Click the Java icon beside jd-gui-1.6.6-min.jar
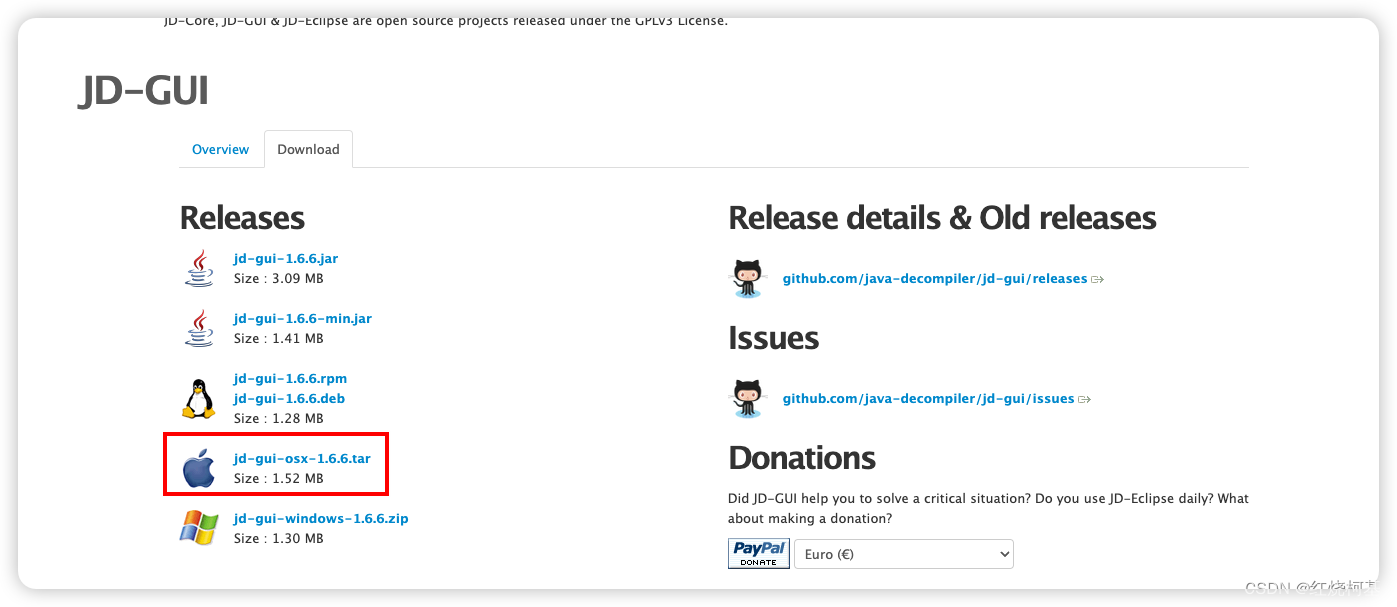The width and height of the screenshot is (1397, 607). pyautogui.click(x=199, y=328)
